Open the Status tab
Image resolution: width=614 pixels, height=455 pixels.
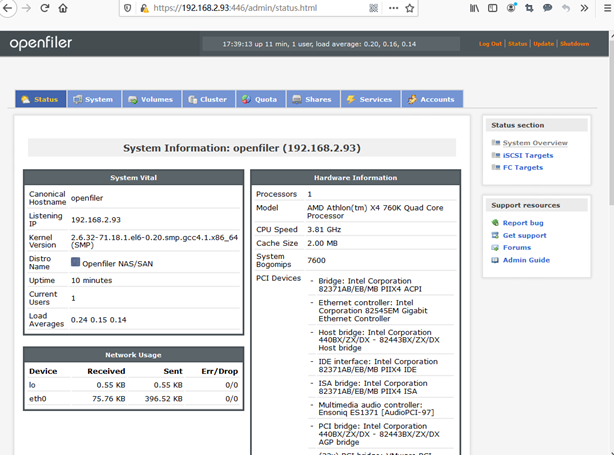pos(40,99)
